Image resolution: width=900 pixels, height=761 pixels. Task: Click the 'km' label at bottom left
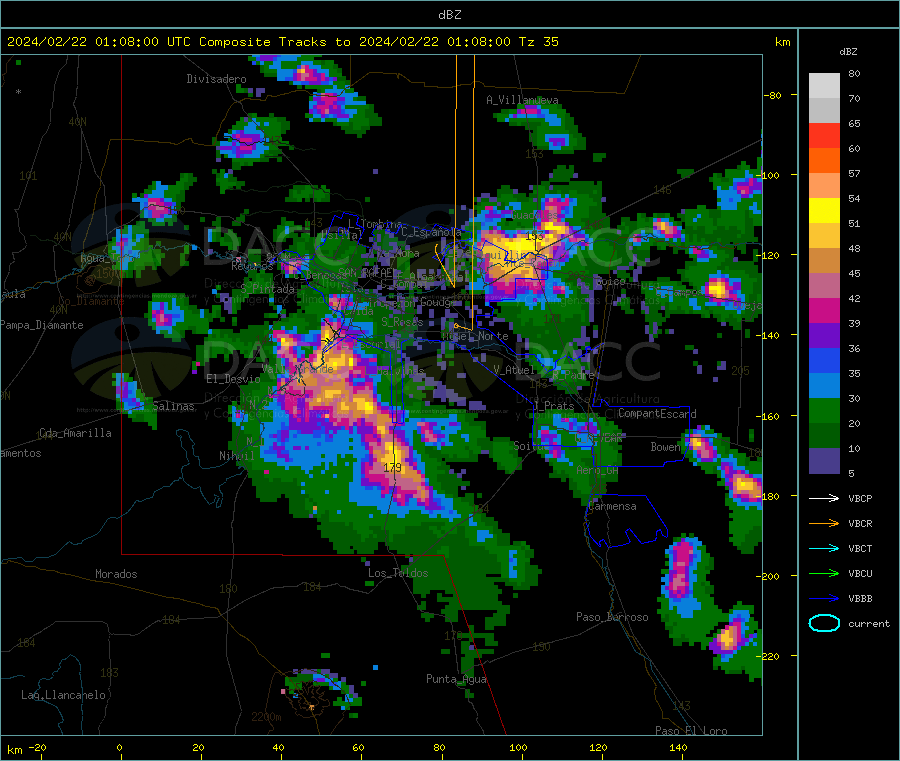click(x=15, y=750)
